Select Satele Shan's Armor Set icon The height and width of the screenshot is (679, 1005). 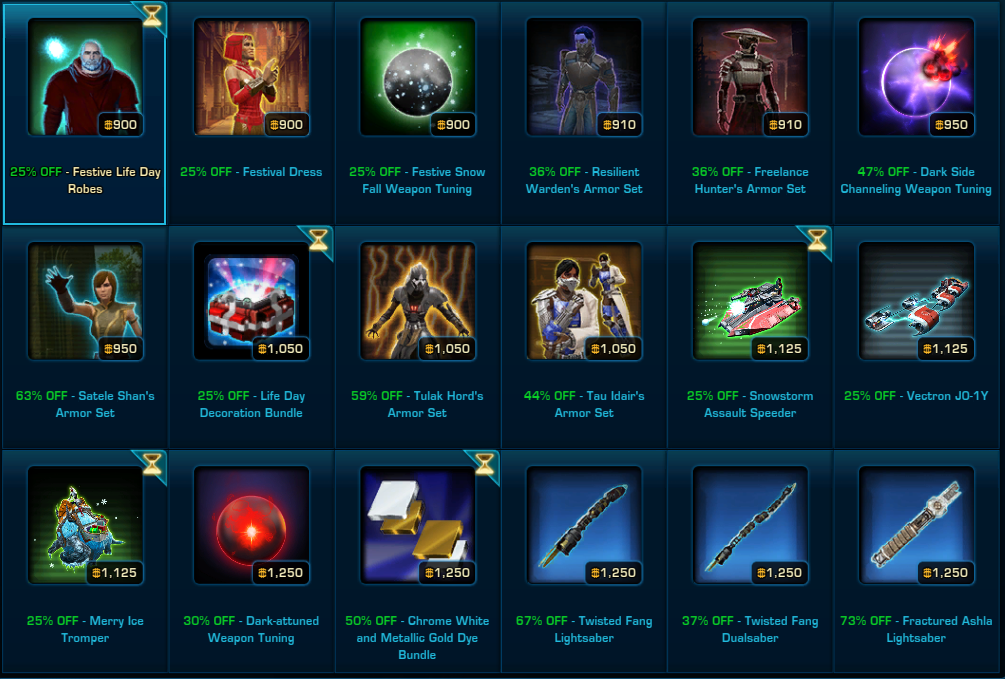(85, 301)
